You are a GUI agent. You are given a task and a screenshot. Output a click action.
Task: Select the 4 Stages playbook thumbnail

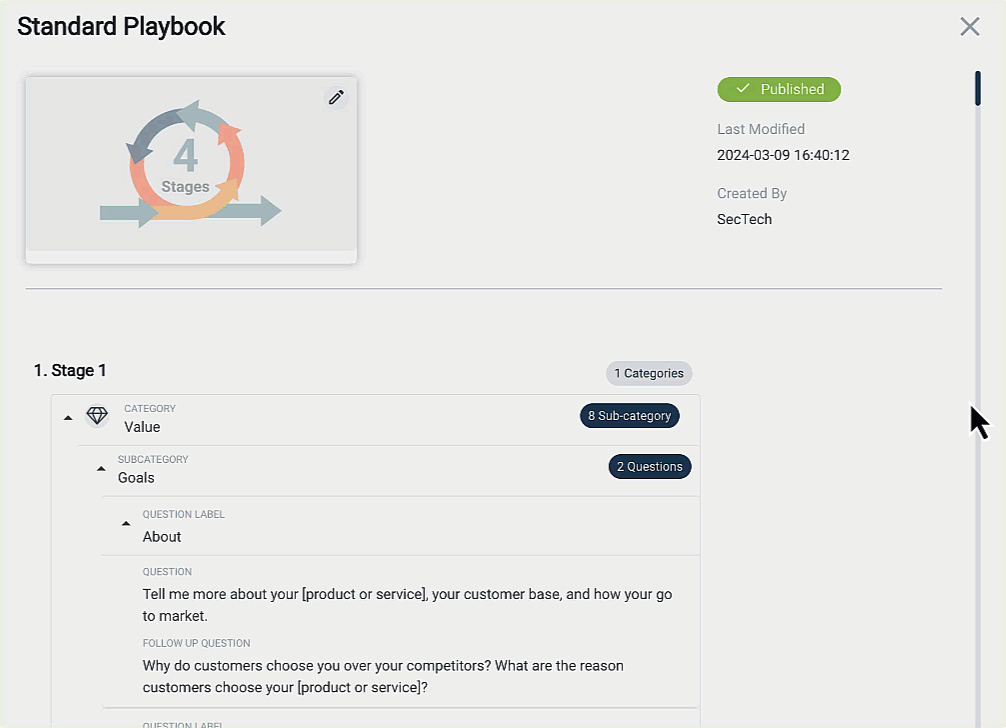pyautogui.click(x=191, y=165)
